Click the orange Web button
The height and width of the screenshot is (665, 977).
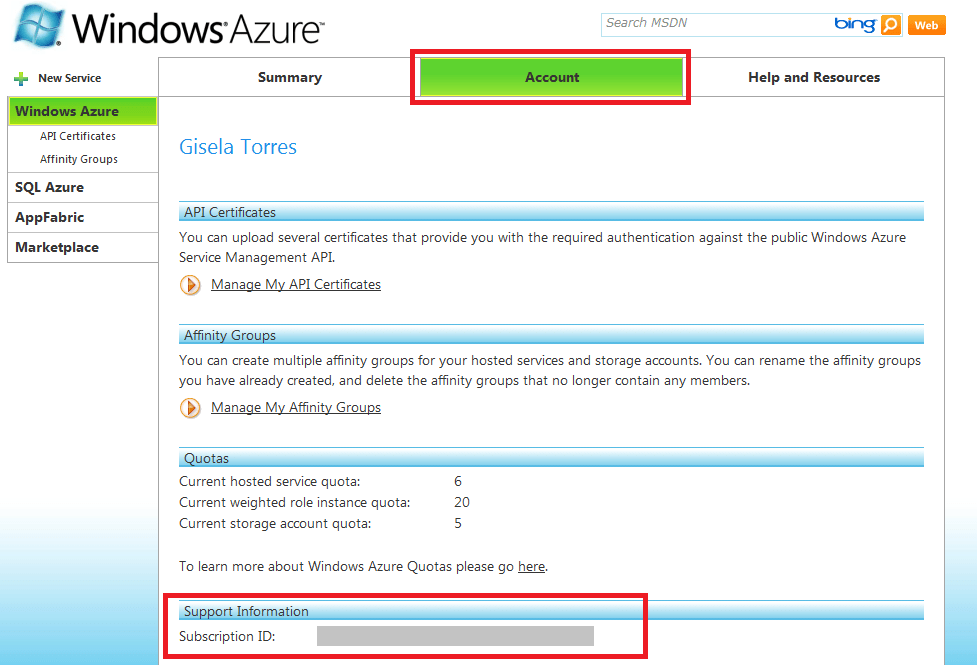coord(927,25)
